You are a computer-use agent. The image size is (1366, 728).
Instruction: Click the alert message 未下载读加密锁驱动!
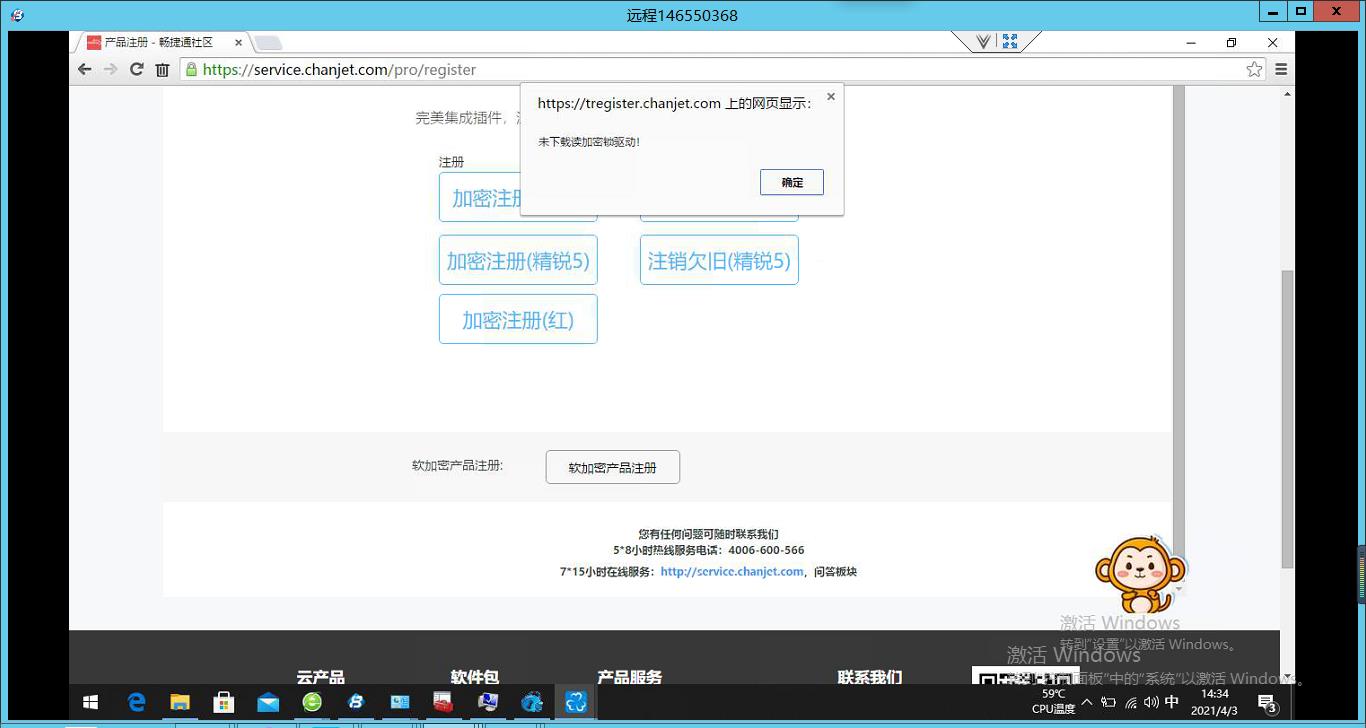tap(589, 142)
